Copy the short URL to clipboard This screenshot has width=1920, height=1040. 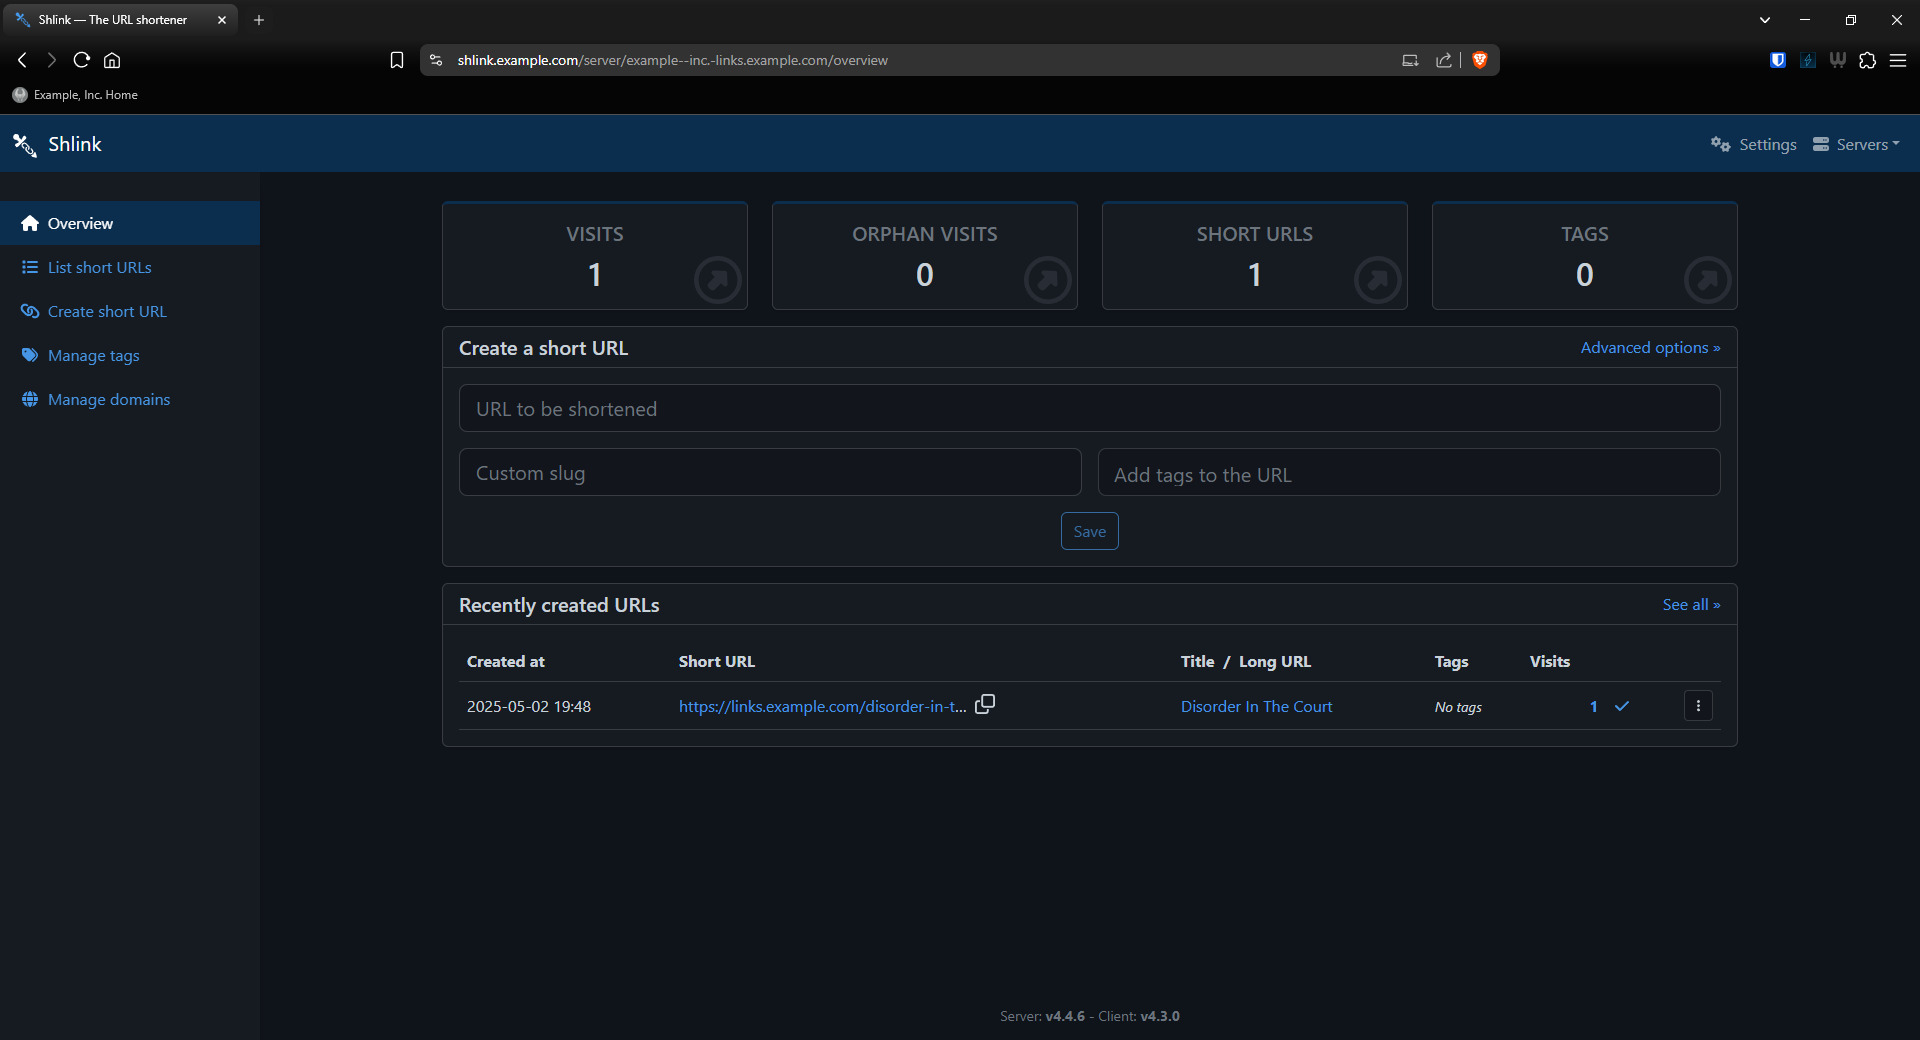point(985,704)
